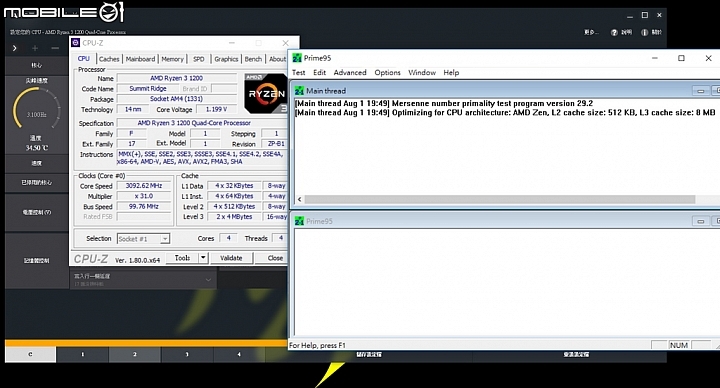
Task: Click the minus icon in Ryzen Master
Action: click(55, 48)
